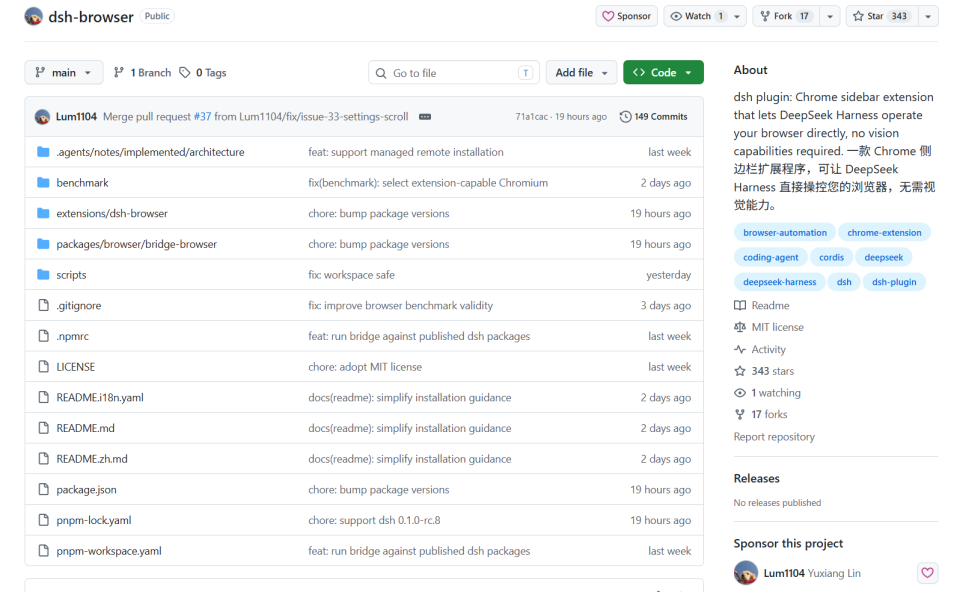Image resolution: width=960 pixels, height=592 pixels.
Task: View 17 forks list
Action: pos(761,414)
